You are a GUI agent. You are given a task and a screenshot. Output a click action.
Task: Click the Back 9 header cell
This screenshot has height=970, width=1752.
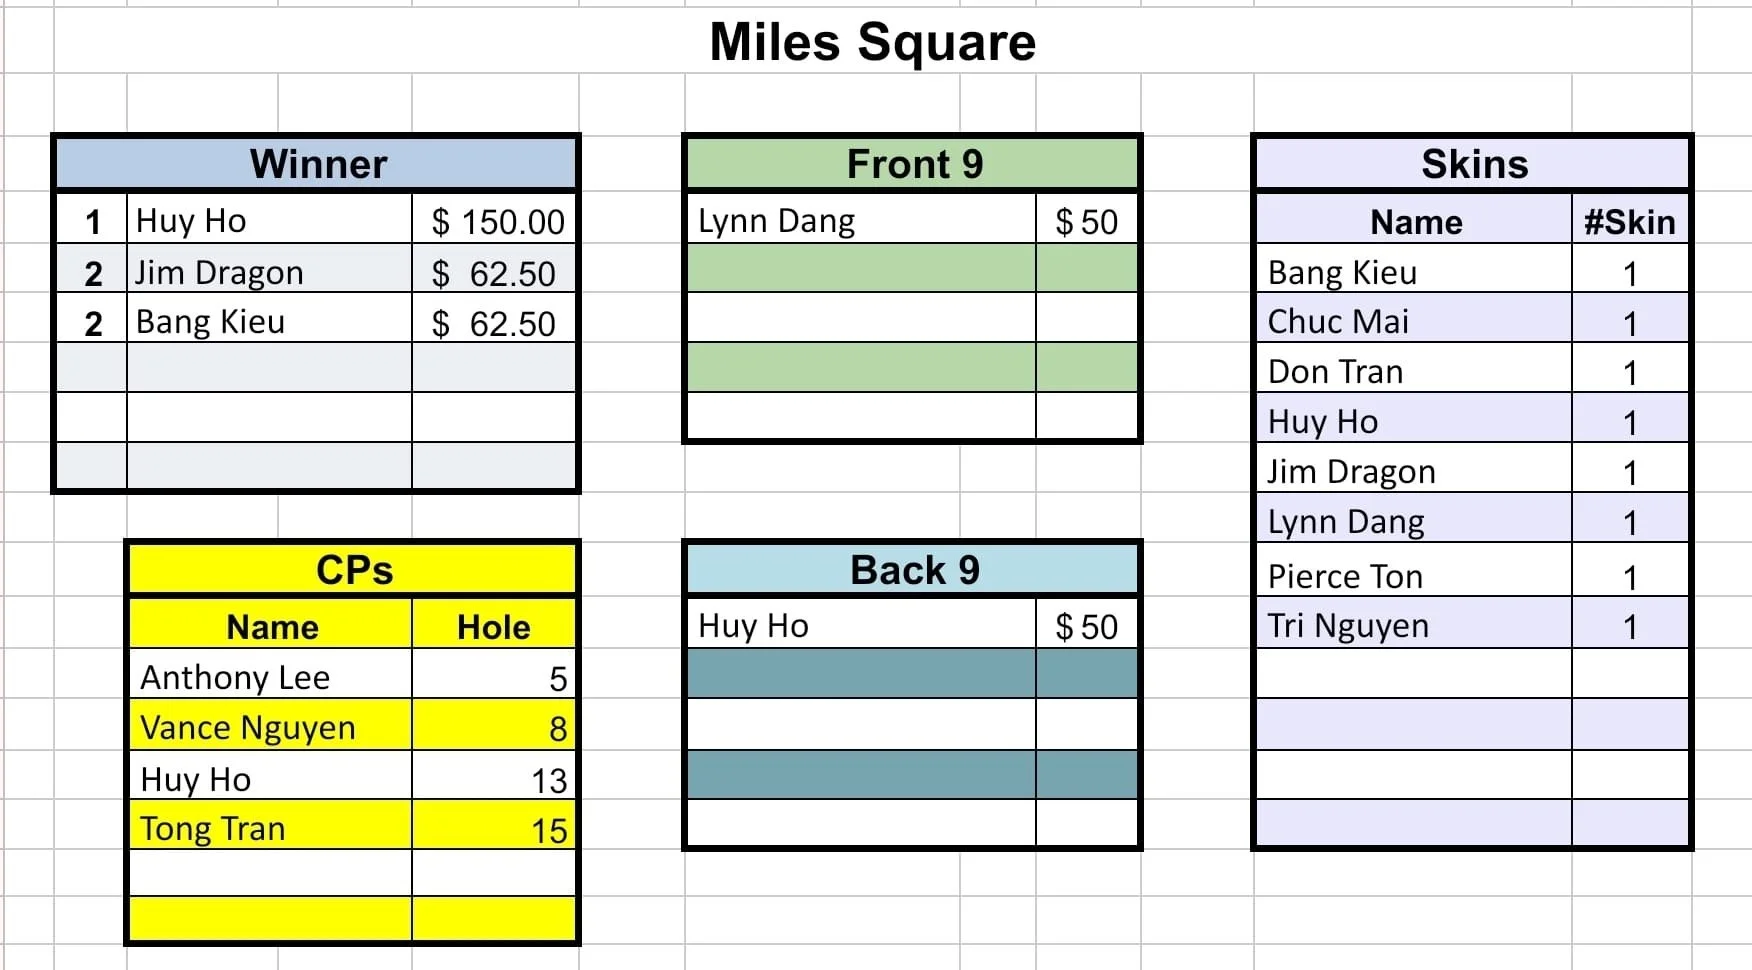[912, 570]
